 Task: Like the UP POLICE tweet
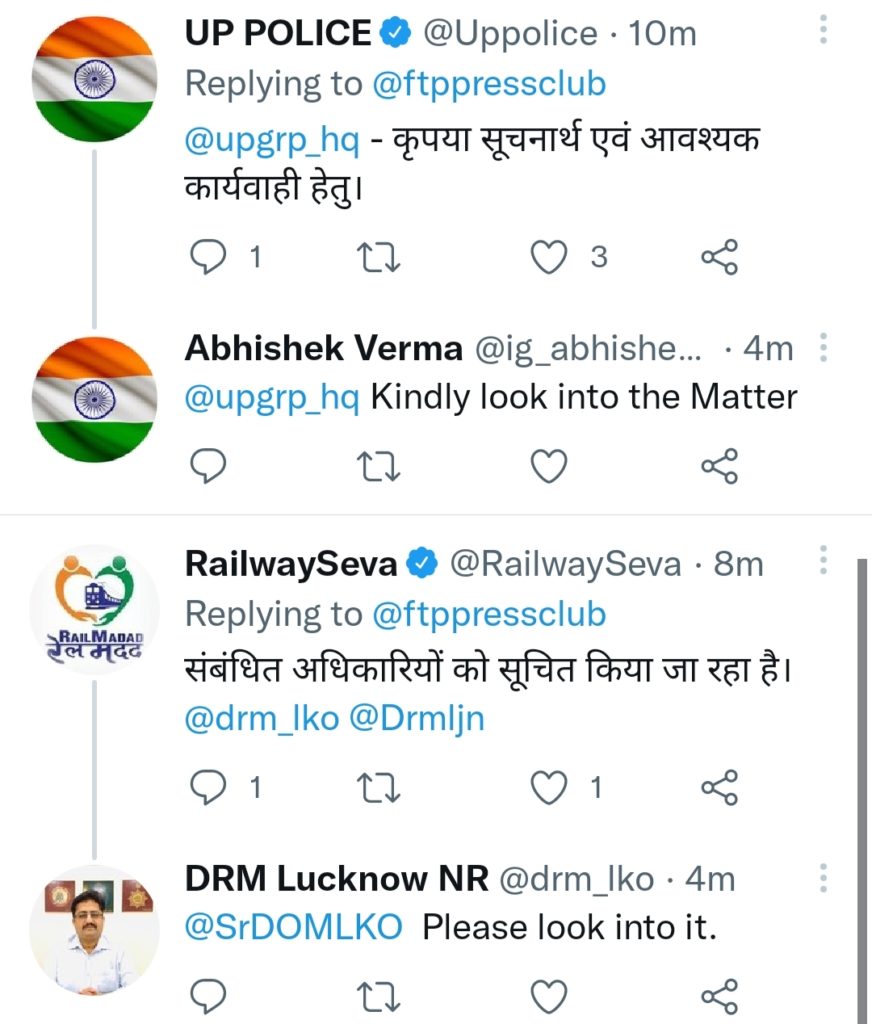click(548, 258)
